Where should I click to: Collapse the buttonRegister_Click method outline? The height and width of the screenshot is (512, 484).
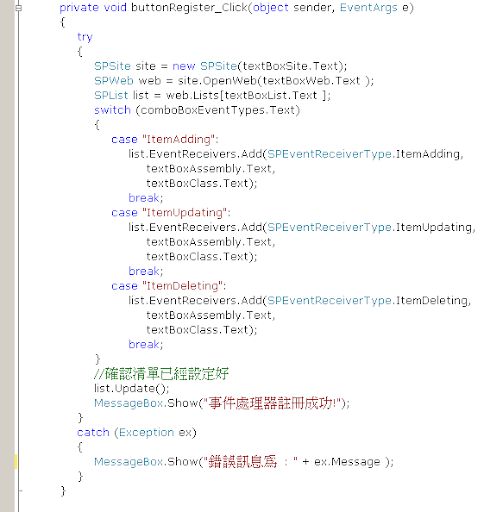click(19, 8)
